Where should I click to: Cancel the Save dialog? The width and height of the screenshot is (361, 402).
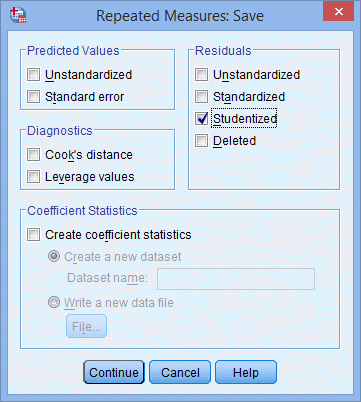click(180, 372)
